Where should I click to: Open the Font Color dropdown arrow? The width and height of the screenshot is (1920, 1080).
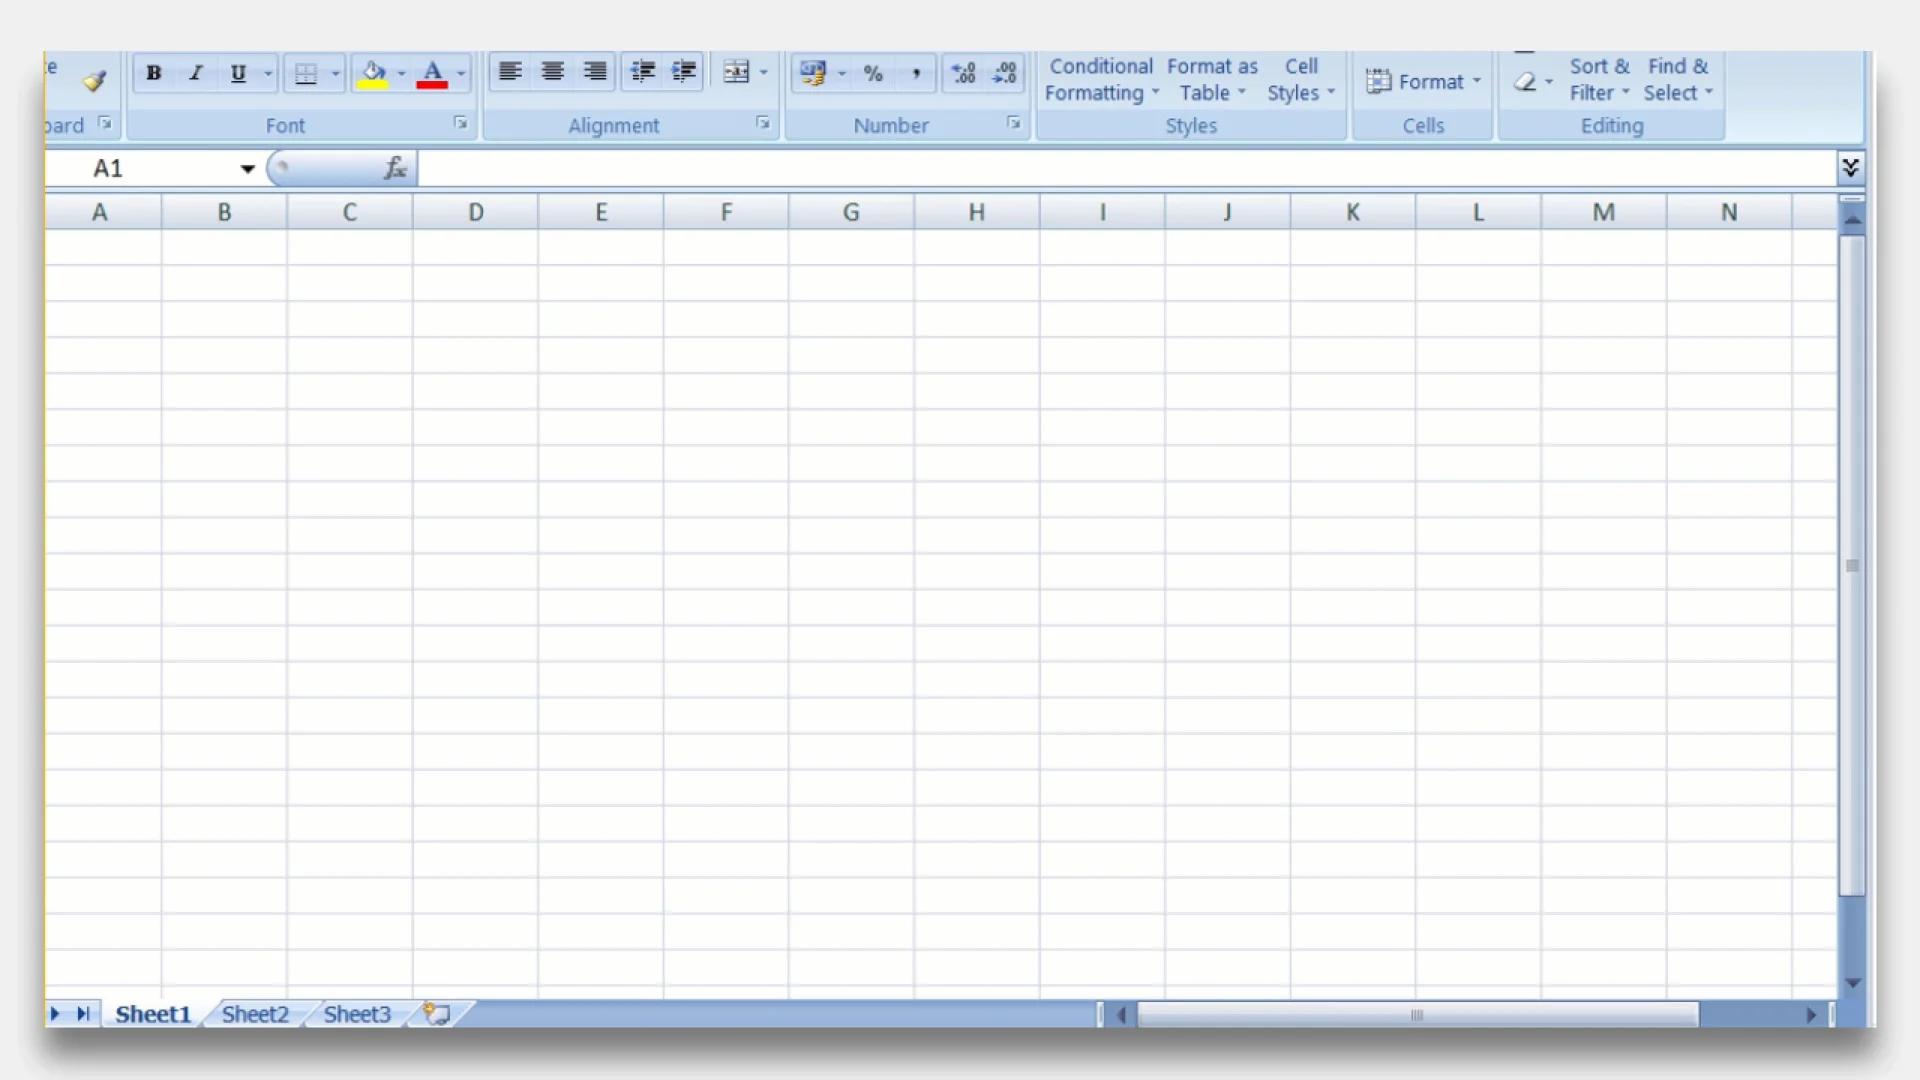461,74
